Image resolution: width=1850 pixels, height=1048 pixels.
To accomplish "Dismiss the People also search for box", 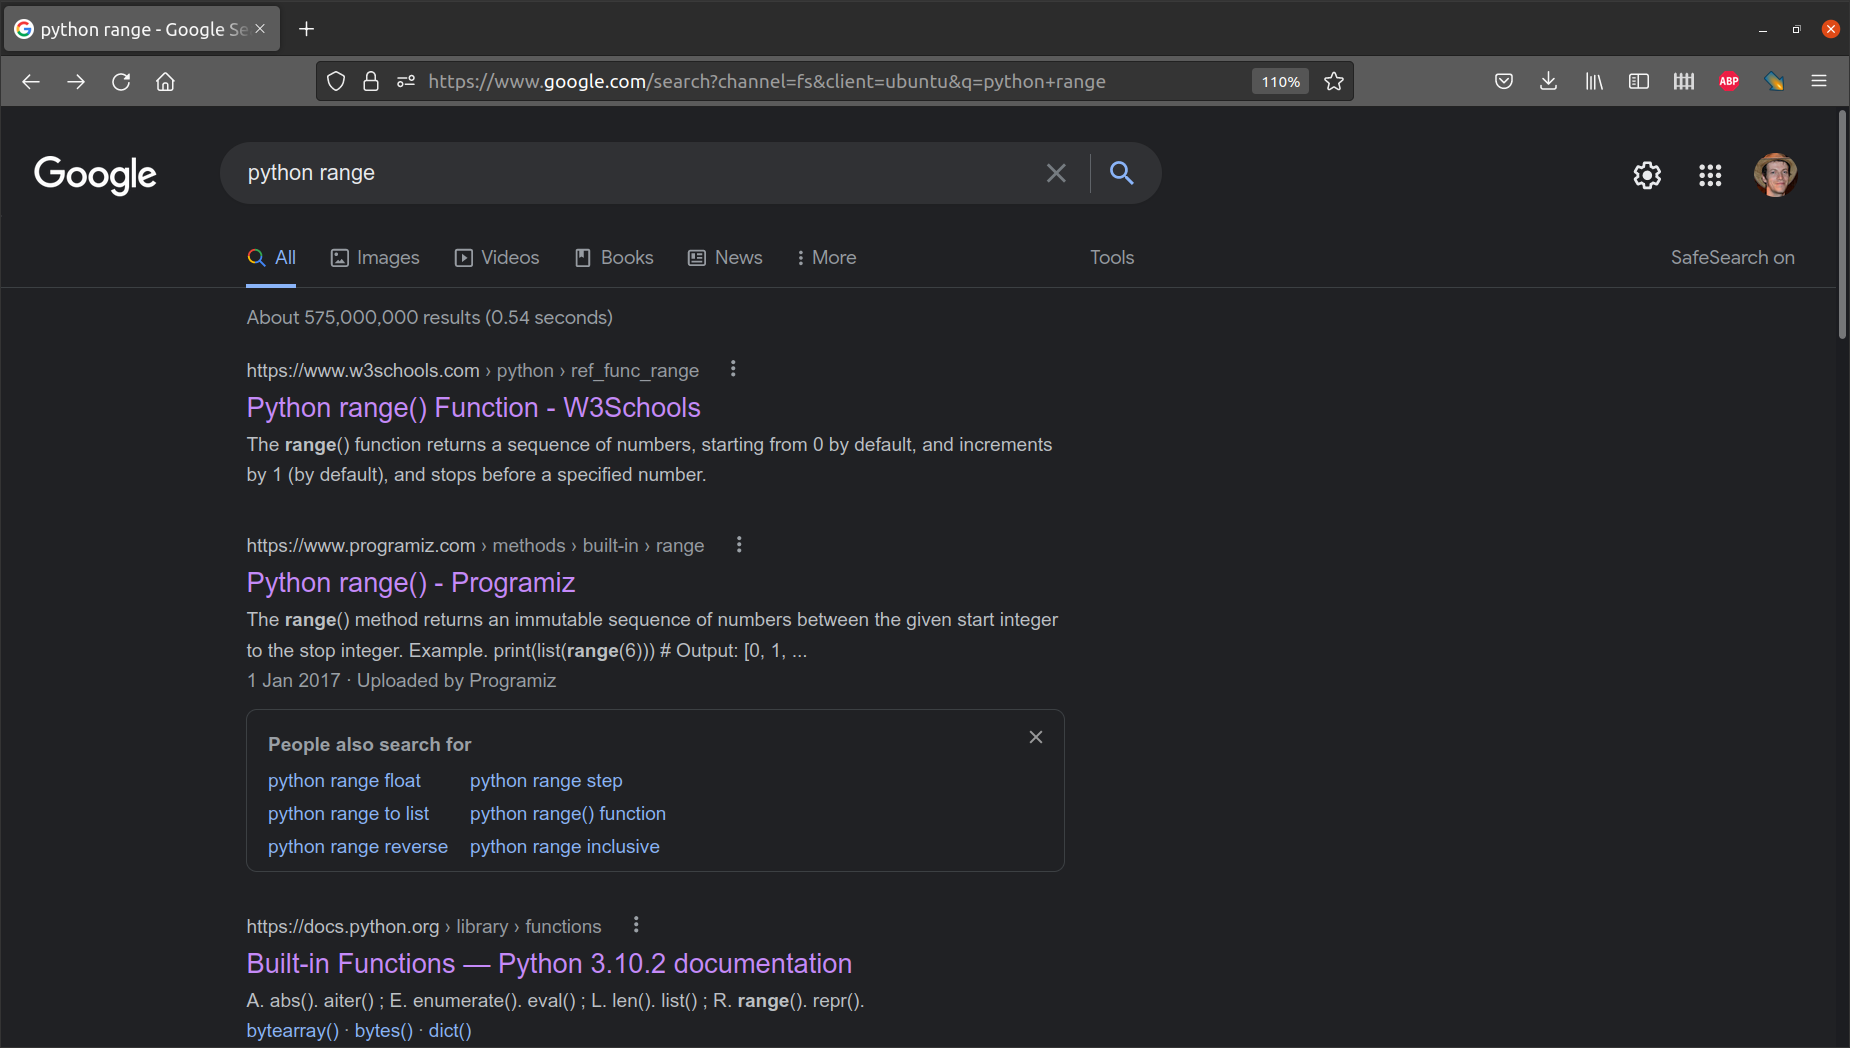I will point(1036,737).
